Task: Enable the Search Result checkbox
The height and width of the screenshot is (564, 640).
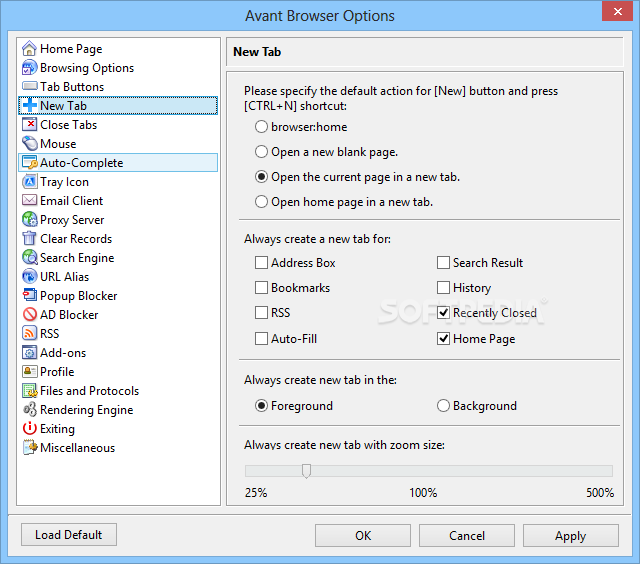Action: click(x=443, y=262)
